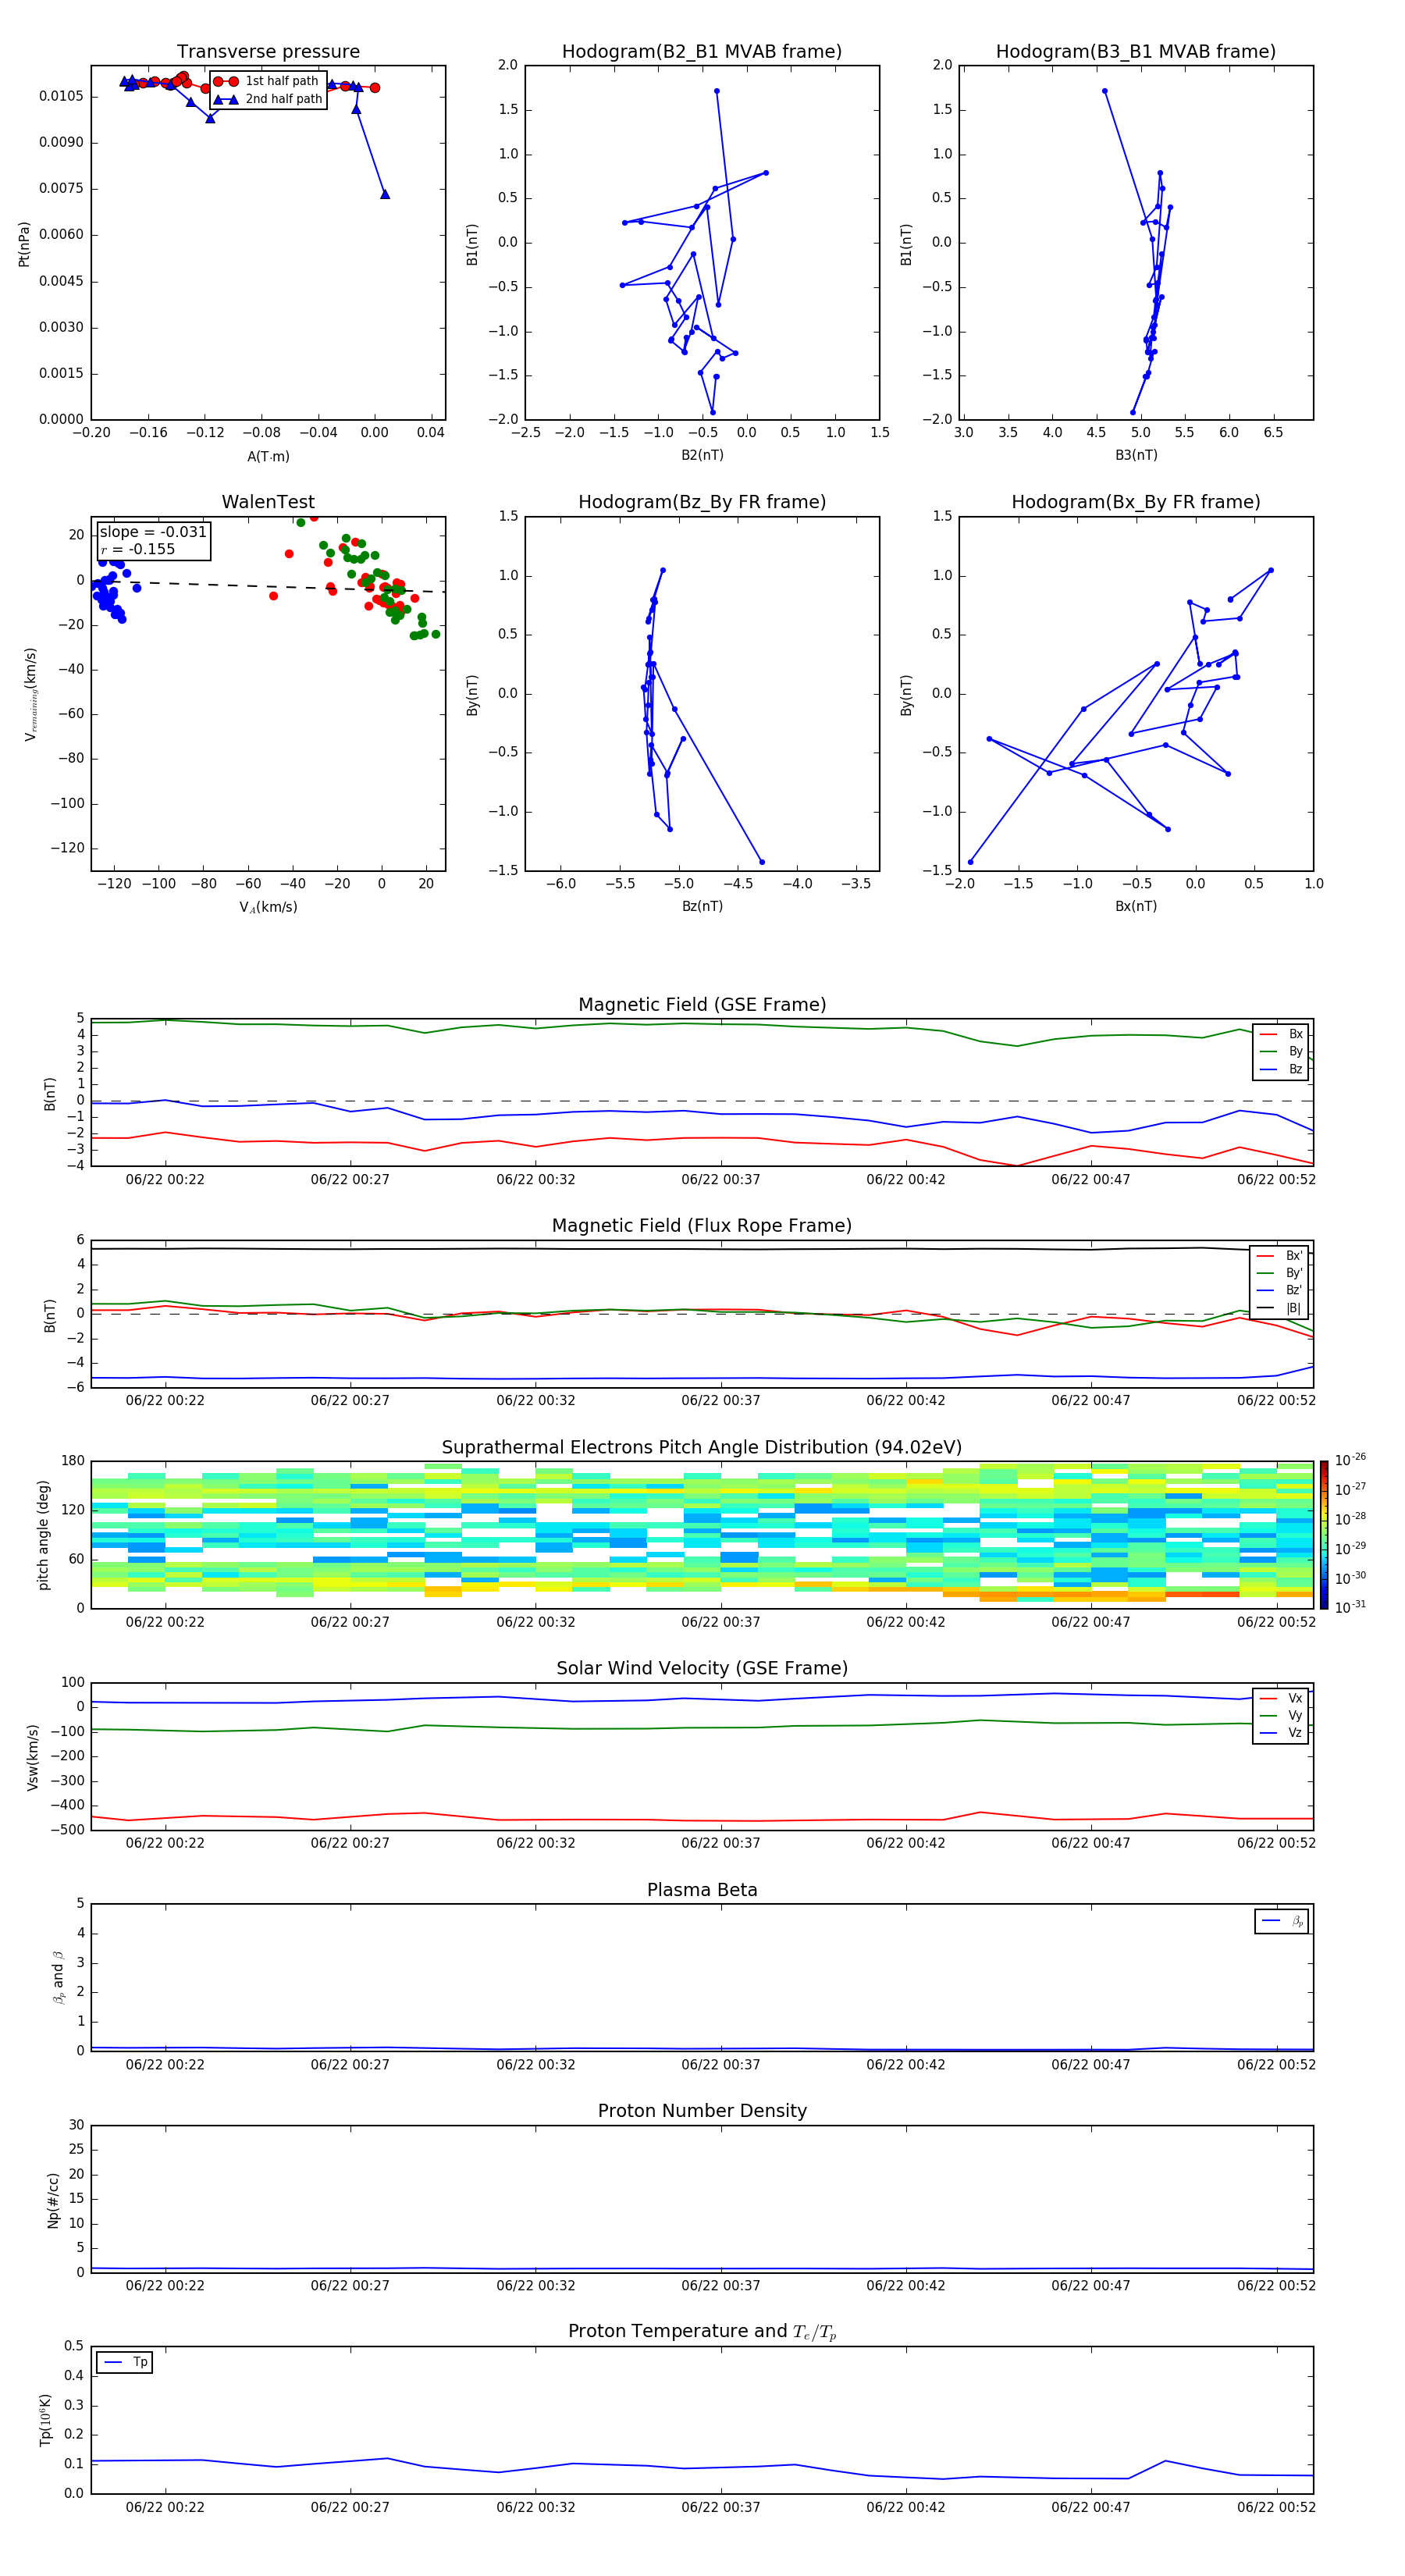This screenshot has height=2576, width=1405.
Task: Click the "B3(nT)" x-axis label
Action: [1136, 455]
